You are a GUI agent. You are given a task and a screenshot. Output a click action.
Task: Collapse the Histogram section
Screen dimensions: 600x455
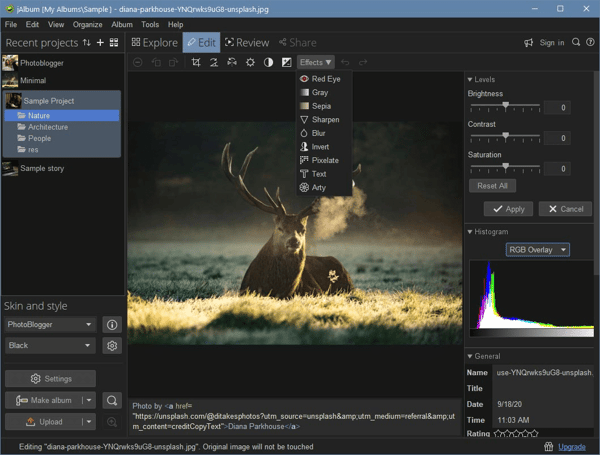470,232
